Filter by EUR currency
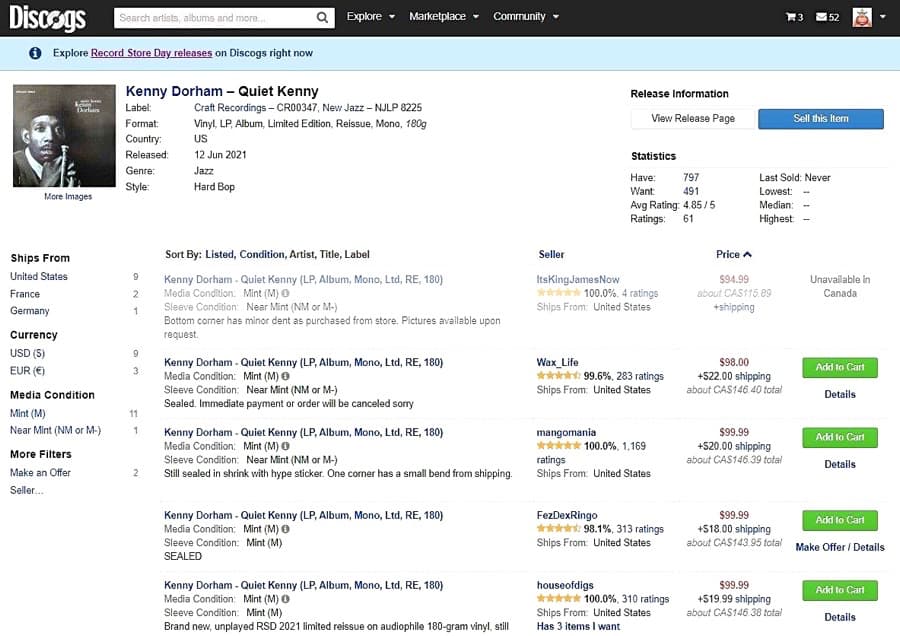The height and width of the screenshot is (636, 900). (27, 371)
